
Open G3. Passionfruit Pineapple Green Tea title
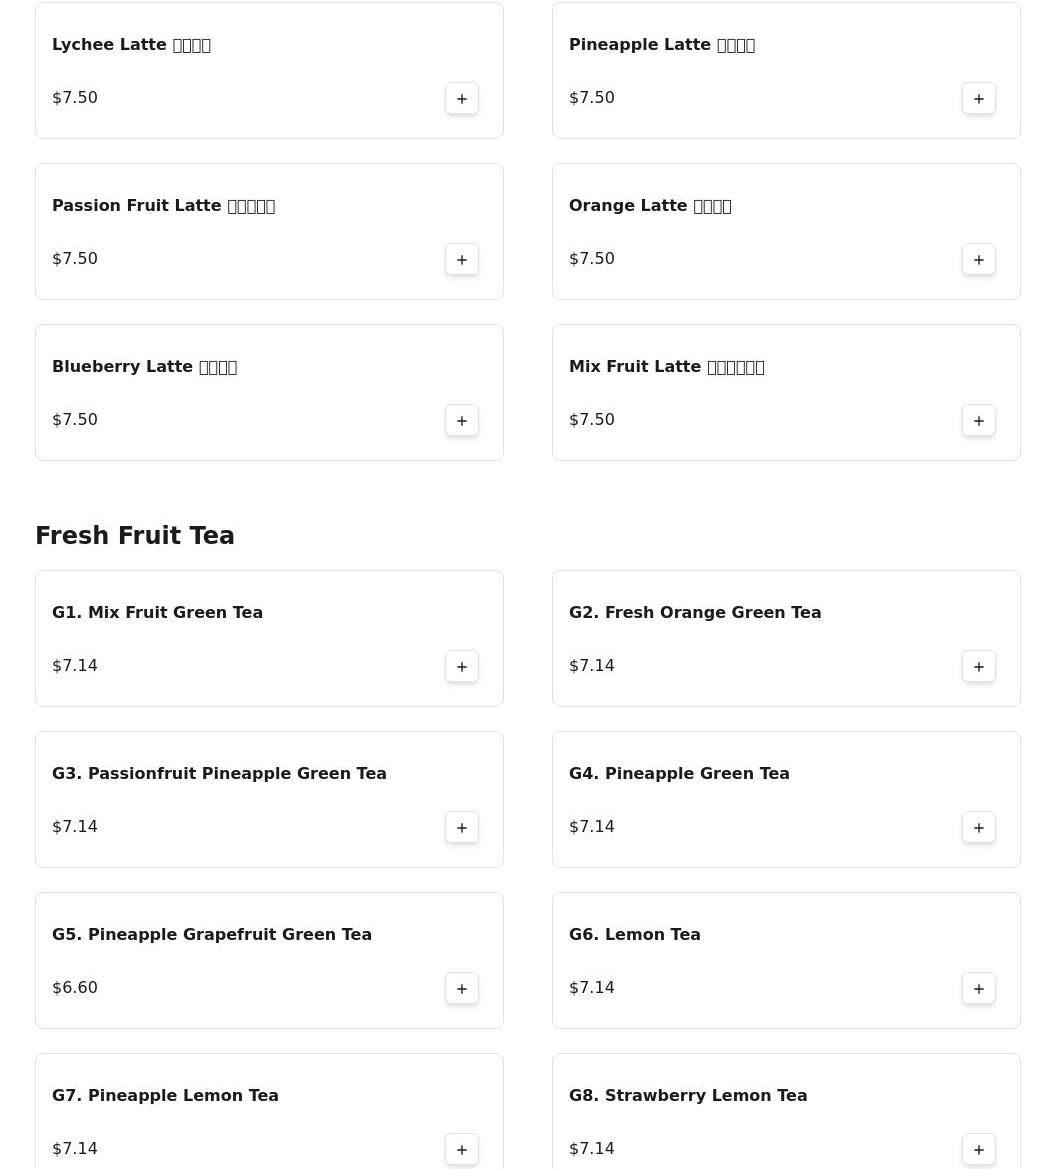tap(219, 774)
